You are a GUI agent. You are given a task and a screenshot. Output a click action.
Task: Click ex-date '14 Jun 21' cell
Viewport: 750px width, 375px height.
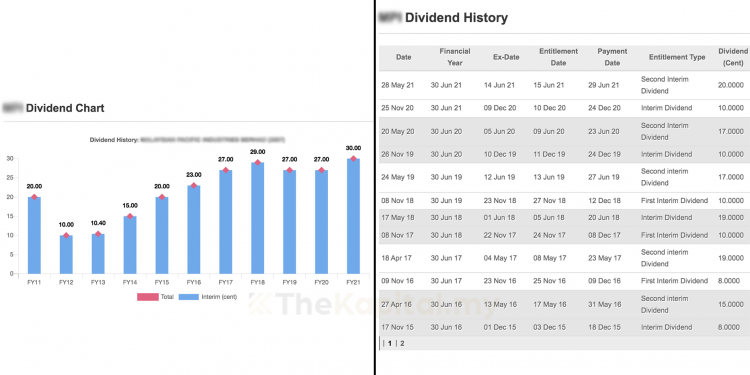[499, 85]
